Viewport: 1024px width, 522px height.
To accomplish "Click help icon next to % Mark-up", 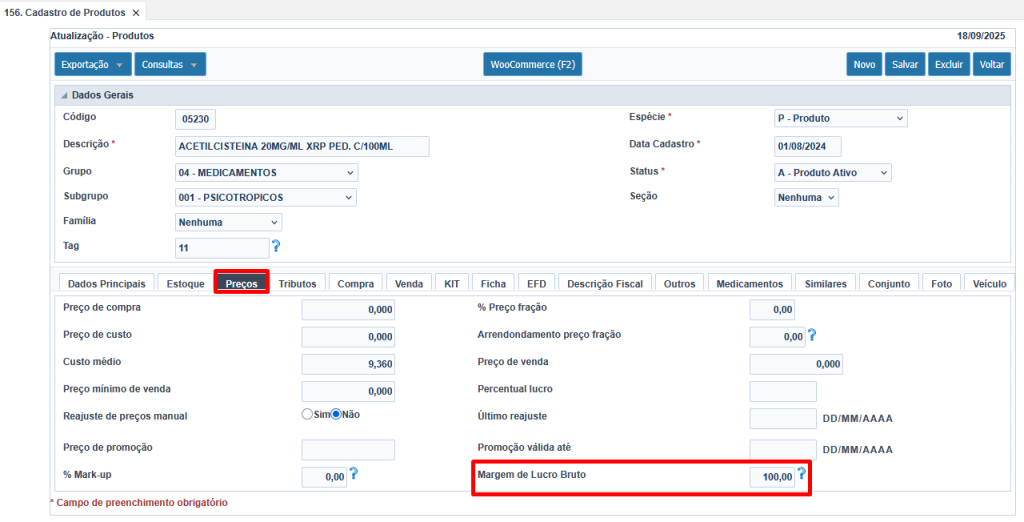I will 353,475.
